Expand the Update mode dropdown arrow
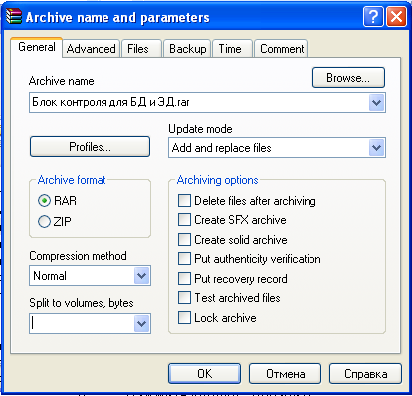This screenshot has width=412, height=396. 377,148
